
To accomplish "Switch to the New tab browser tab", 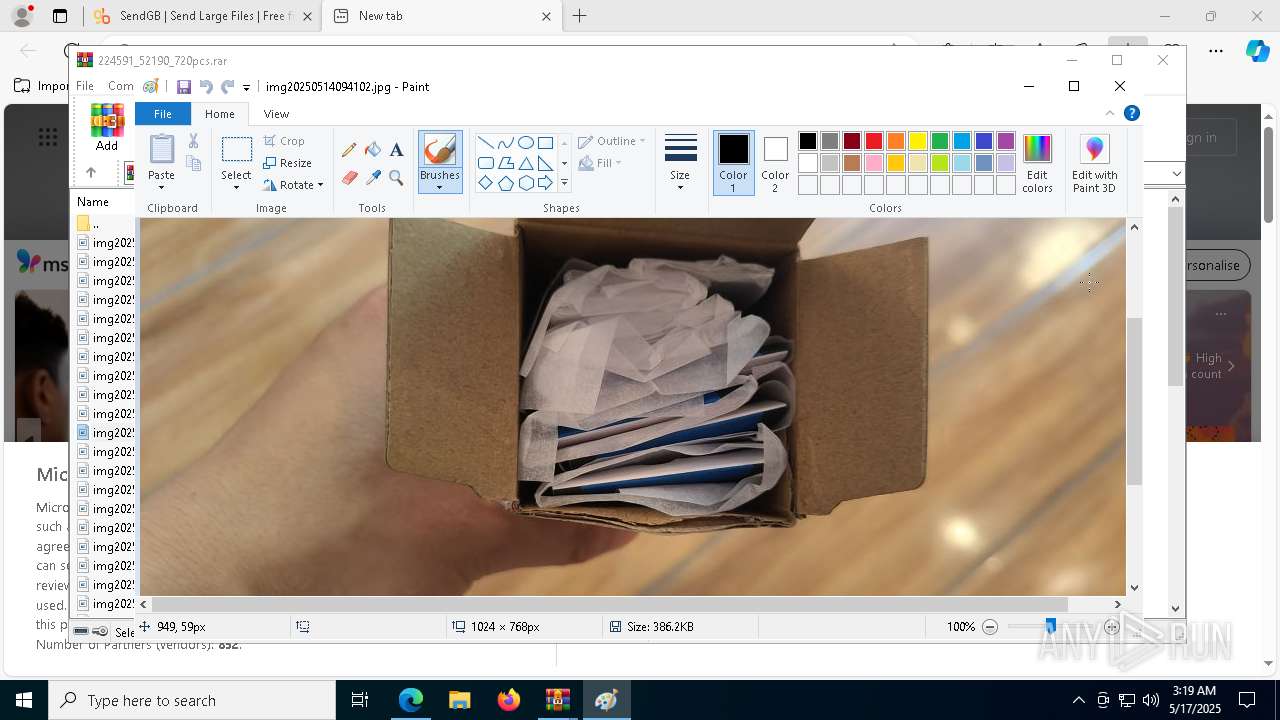I will tap(443, 16).
